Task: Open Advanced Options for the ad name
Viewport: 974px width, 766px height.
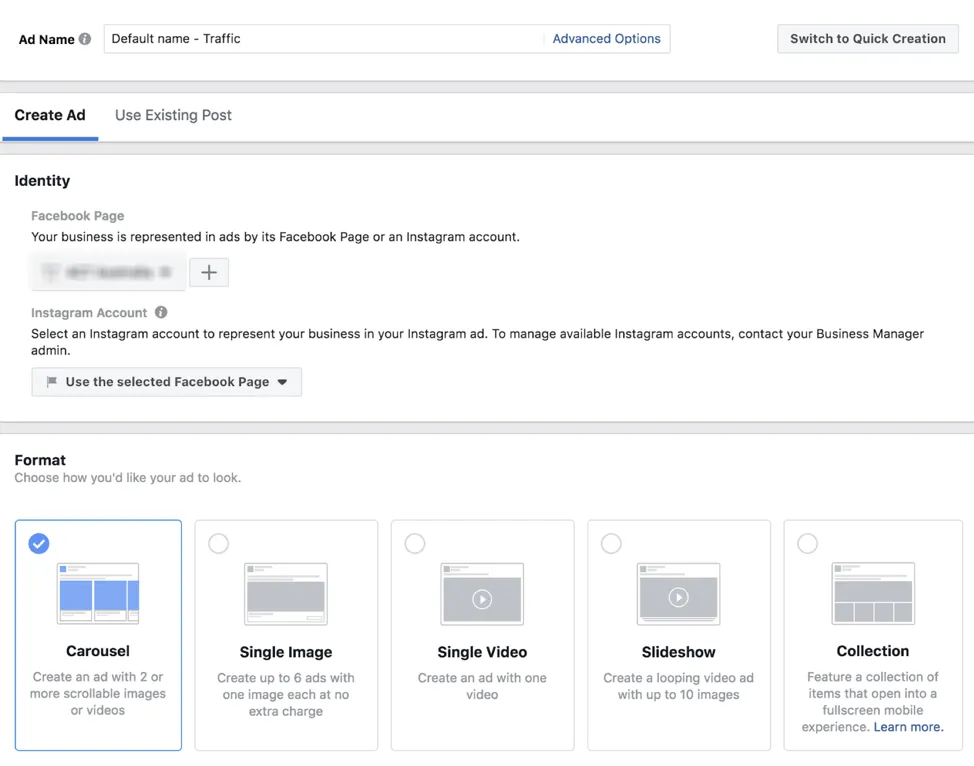Action: tap(606, 38)
